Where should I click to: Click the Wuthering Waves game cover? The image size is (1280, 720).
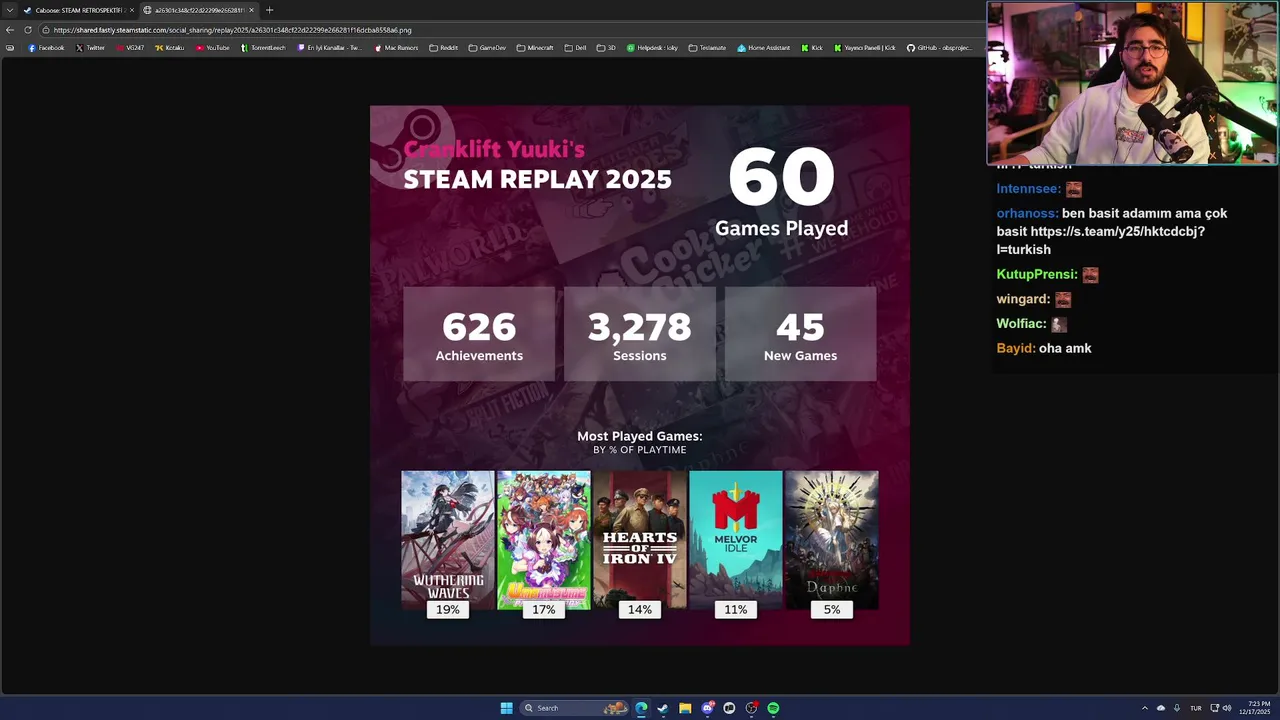[447, 540]
